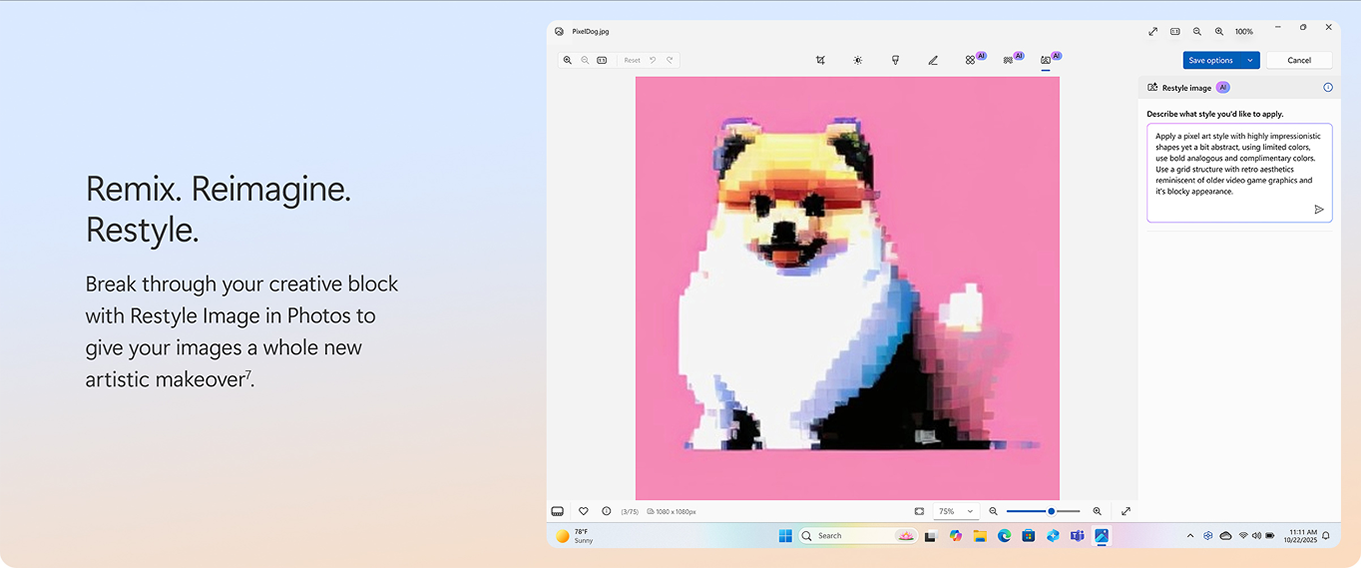Select the Crop tool in the editor toolbar

pos(820,60)
